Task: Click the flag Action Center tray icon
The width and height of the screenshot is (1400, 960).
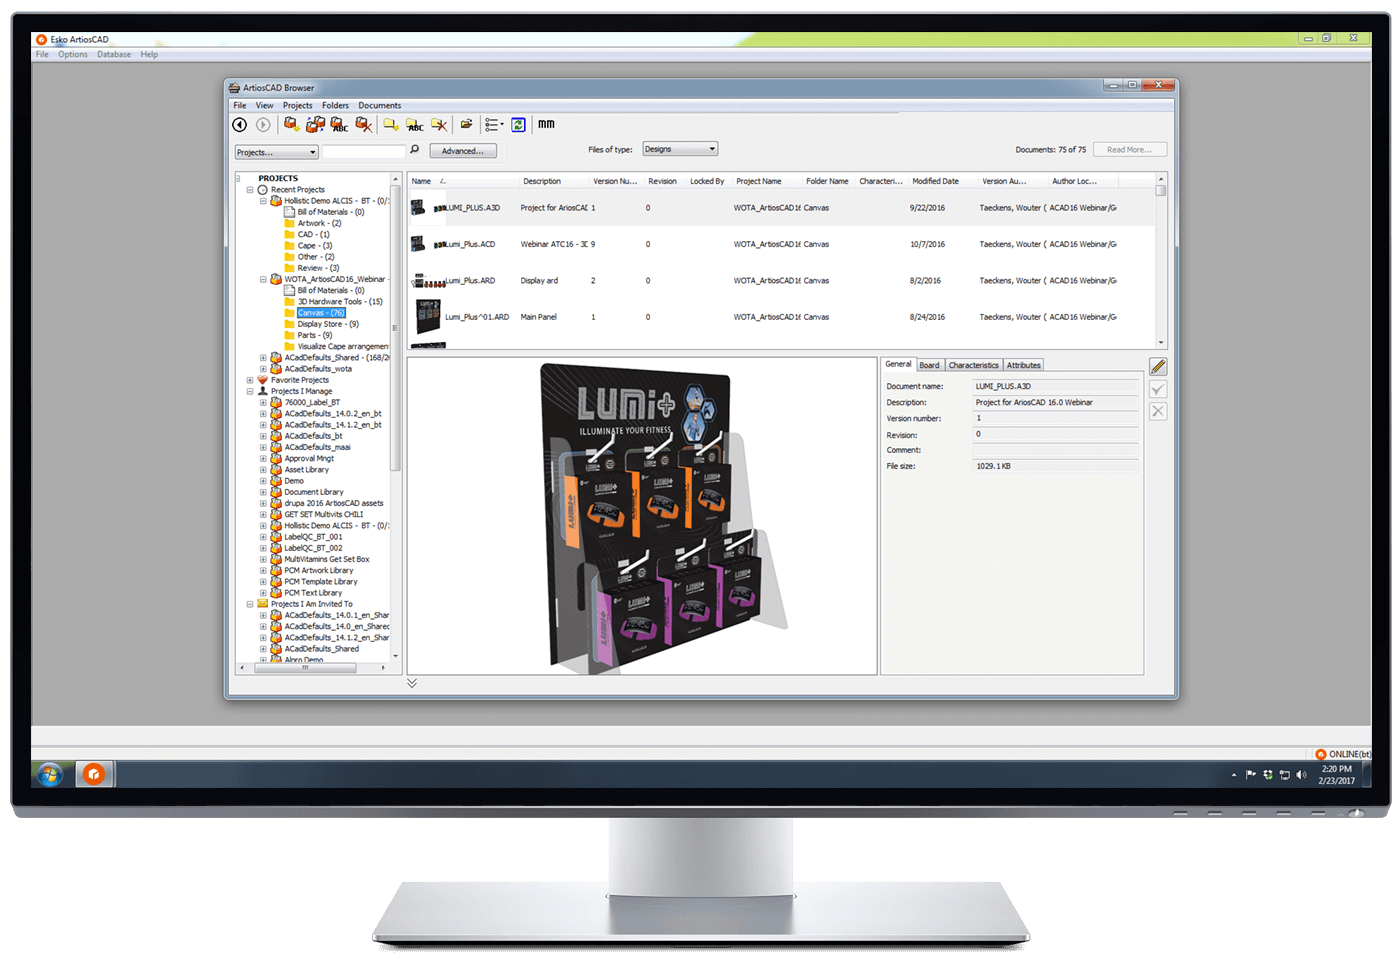Action: [1251, 775]
